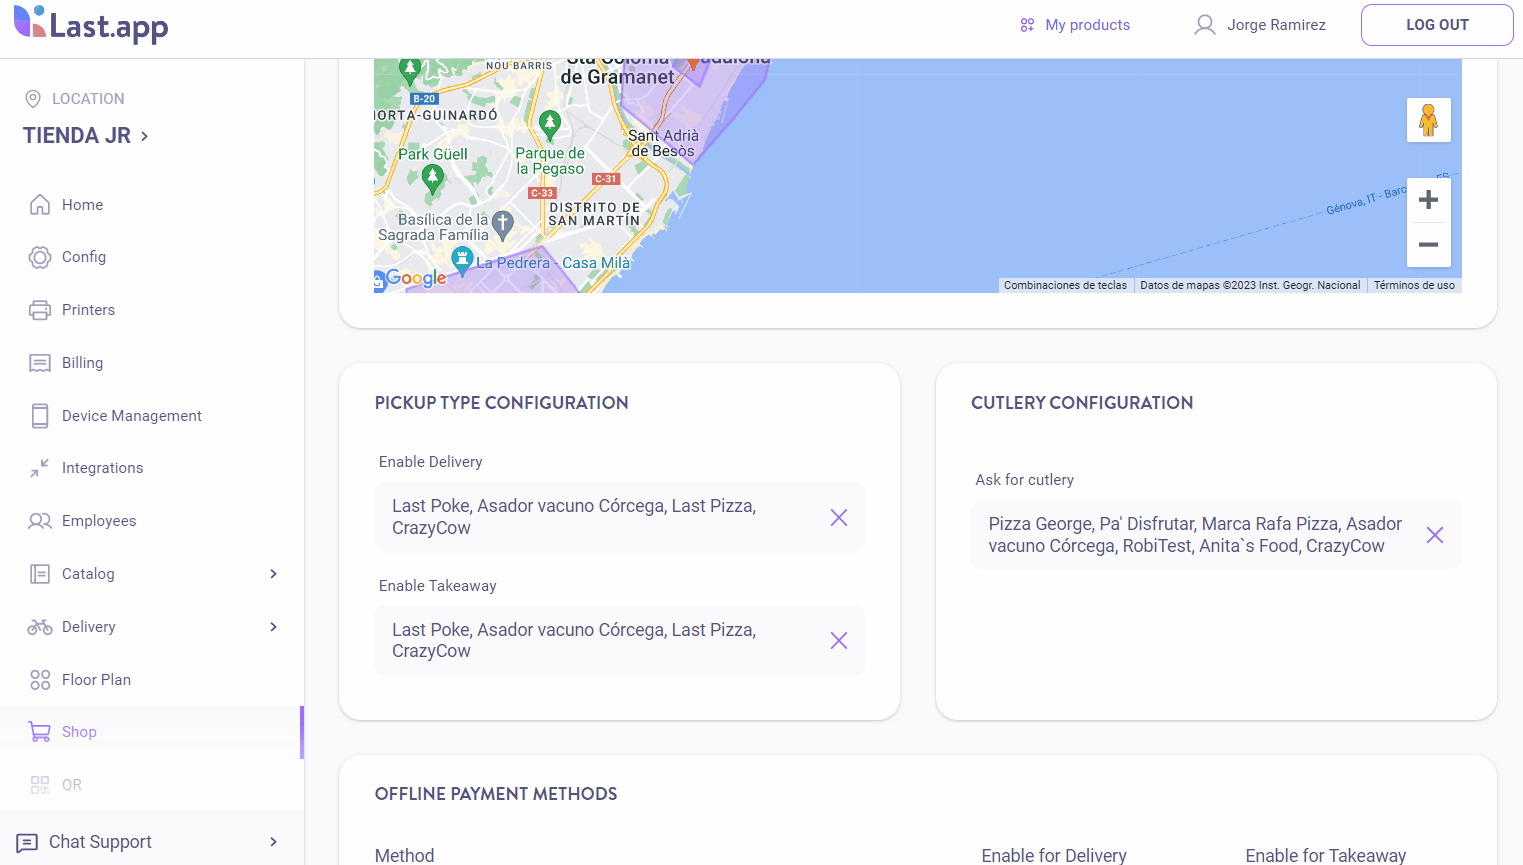Expand the Catalog submenu

pyautogui.click(x=273, y=574)
